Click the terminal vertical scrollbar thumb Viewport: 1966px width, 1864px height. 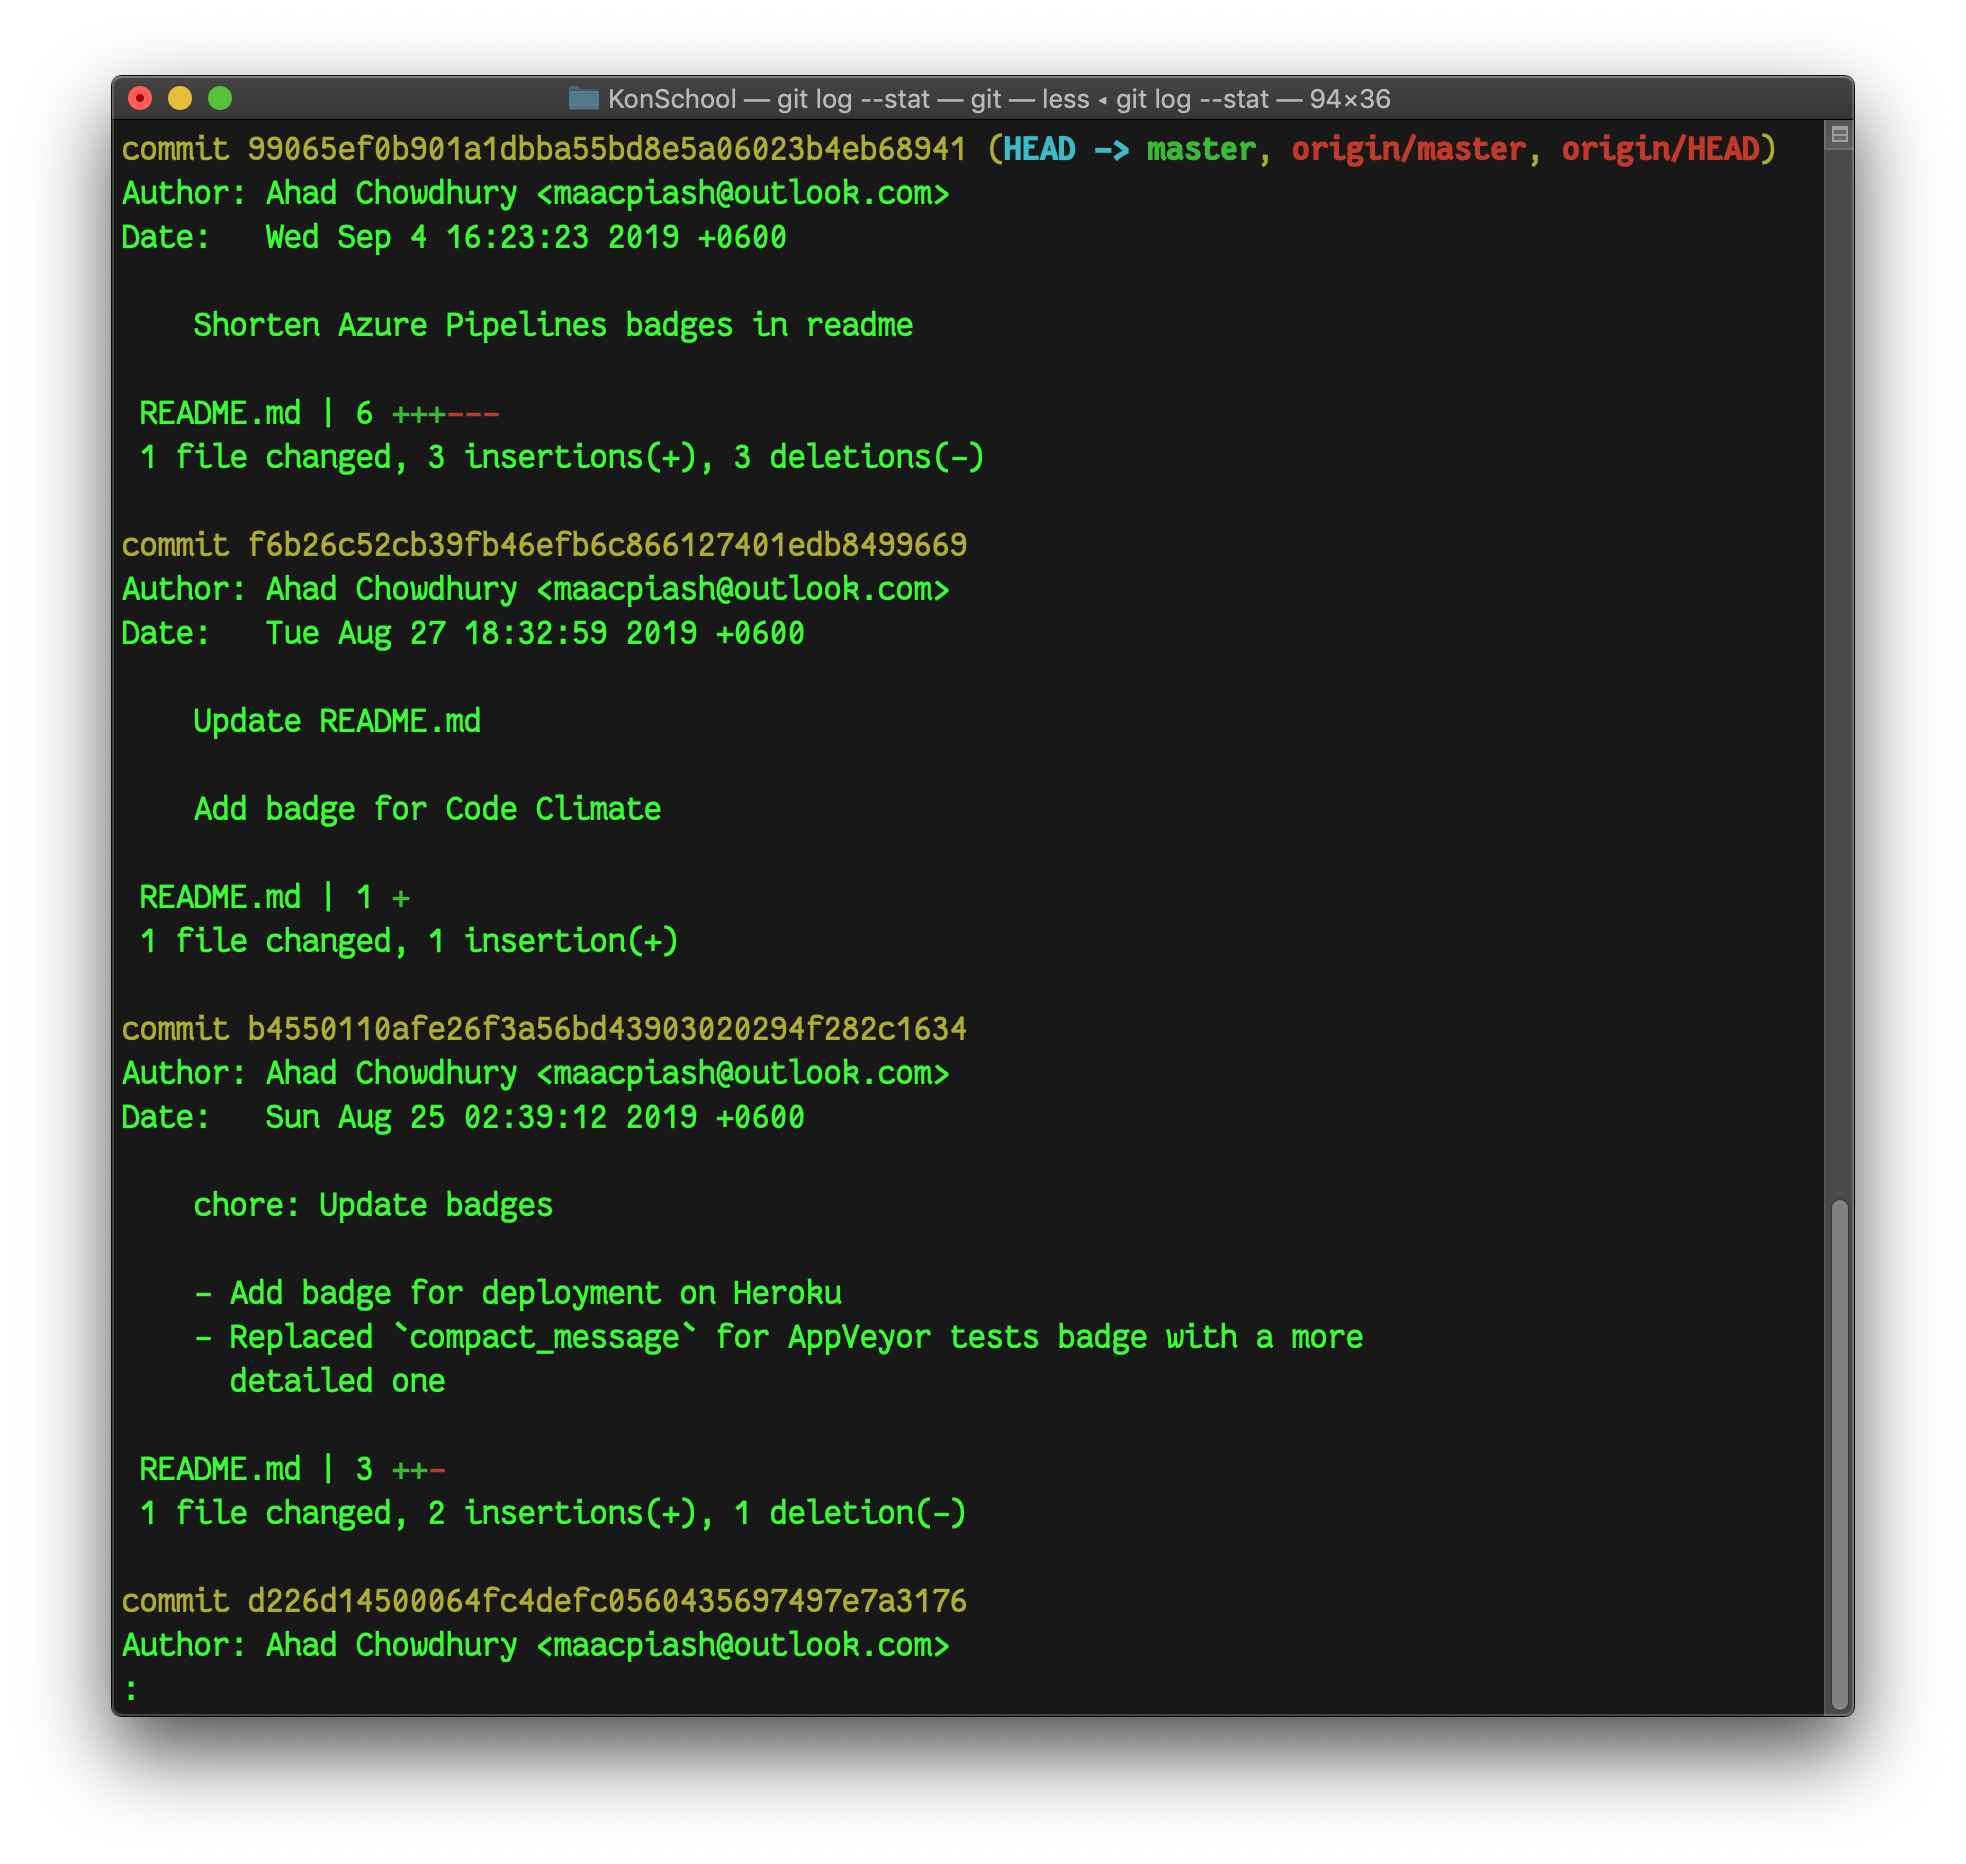tap(1839, 1454)
